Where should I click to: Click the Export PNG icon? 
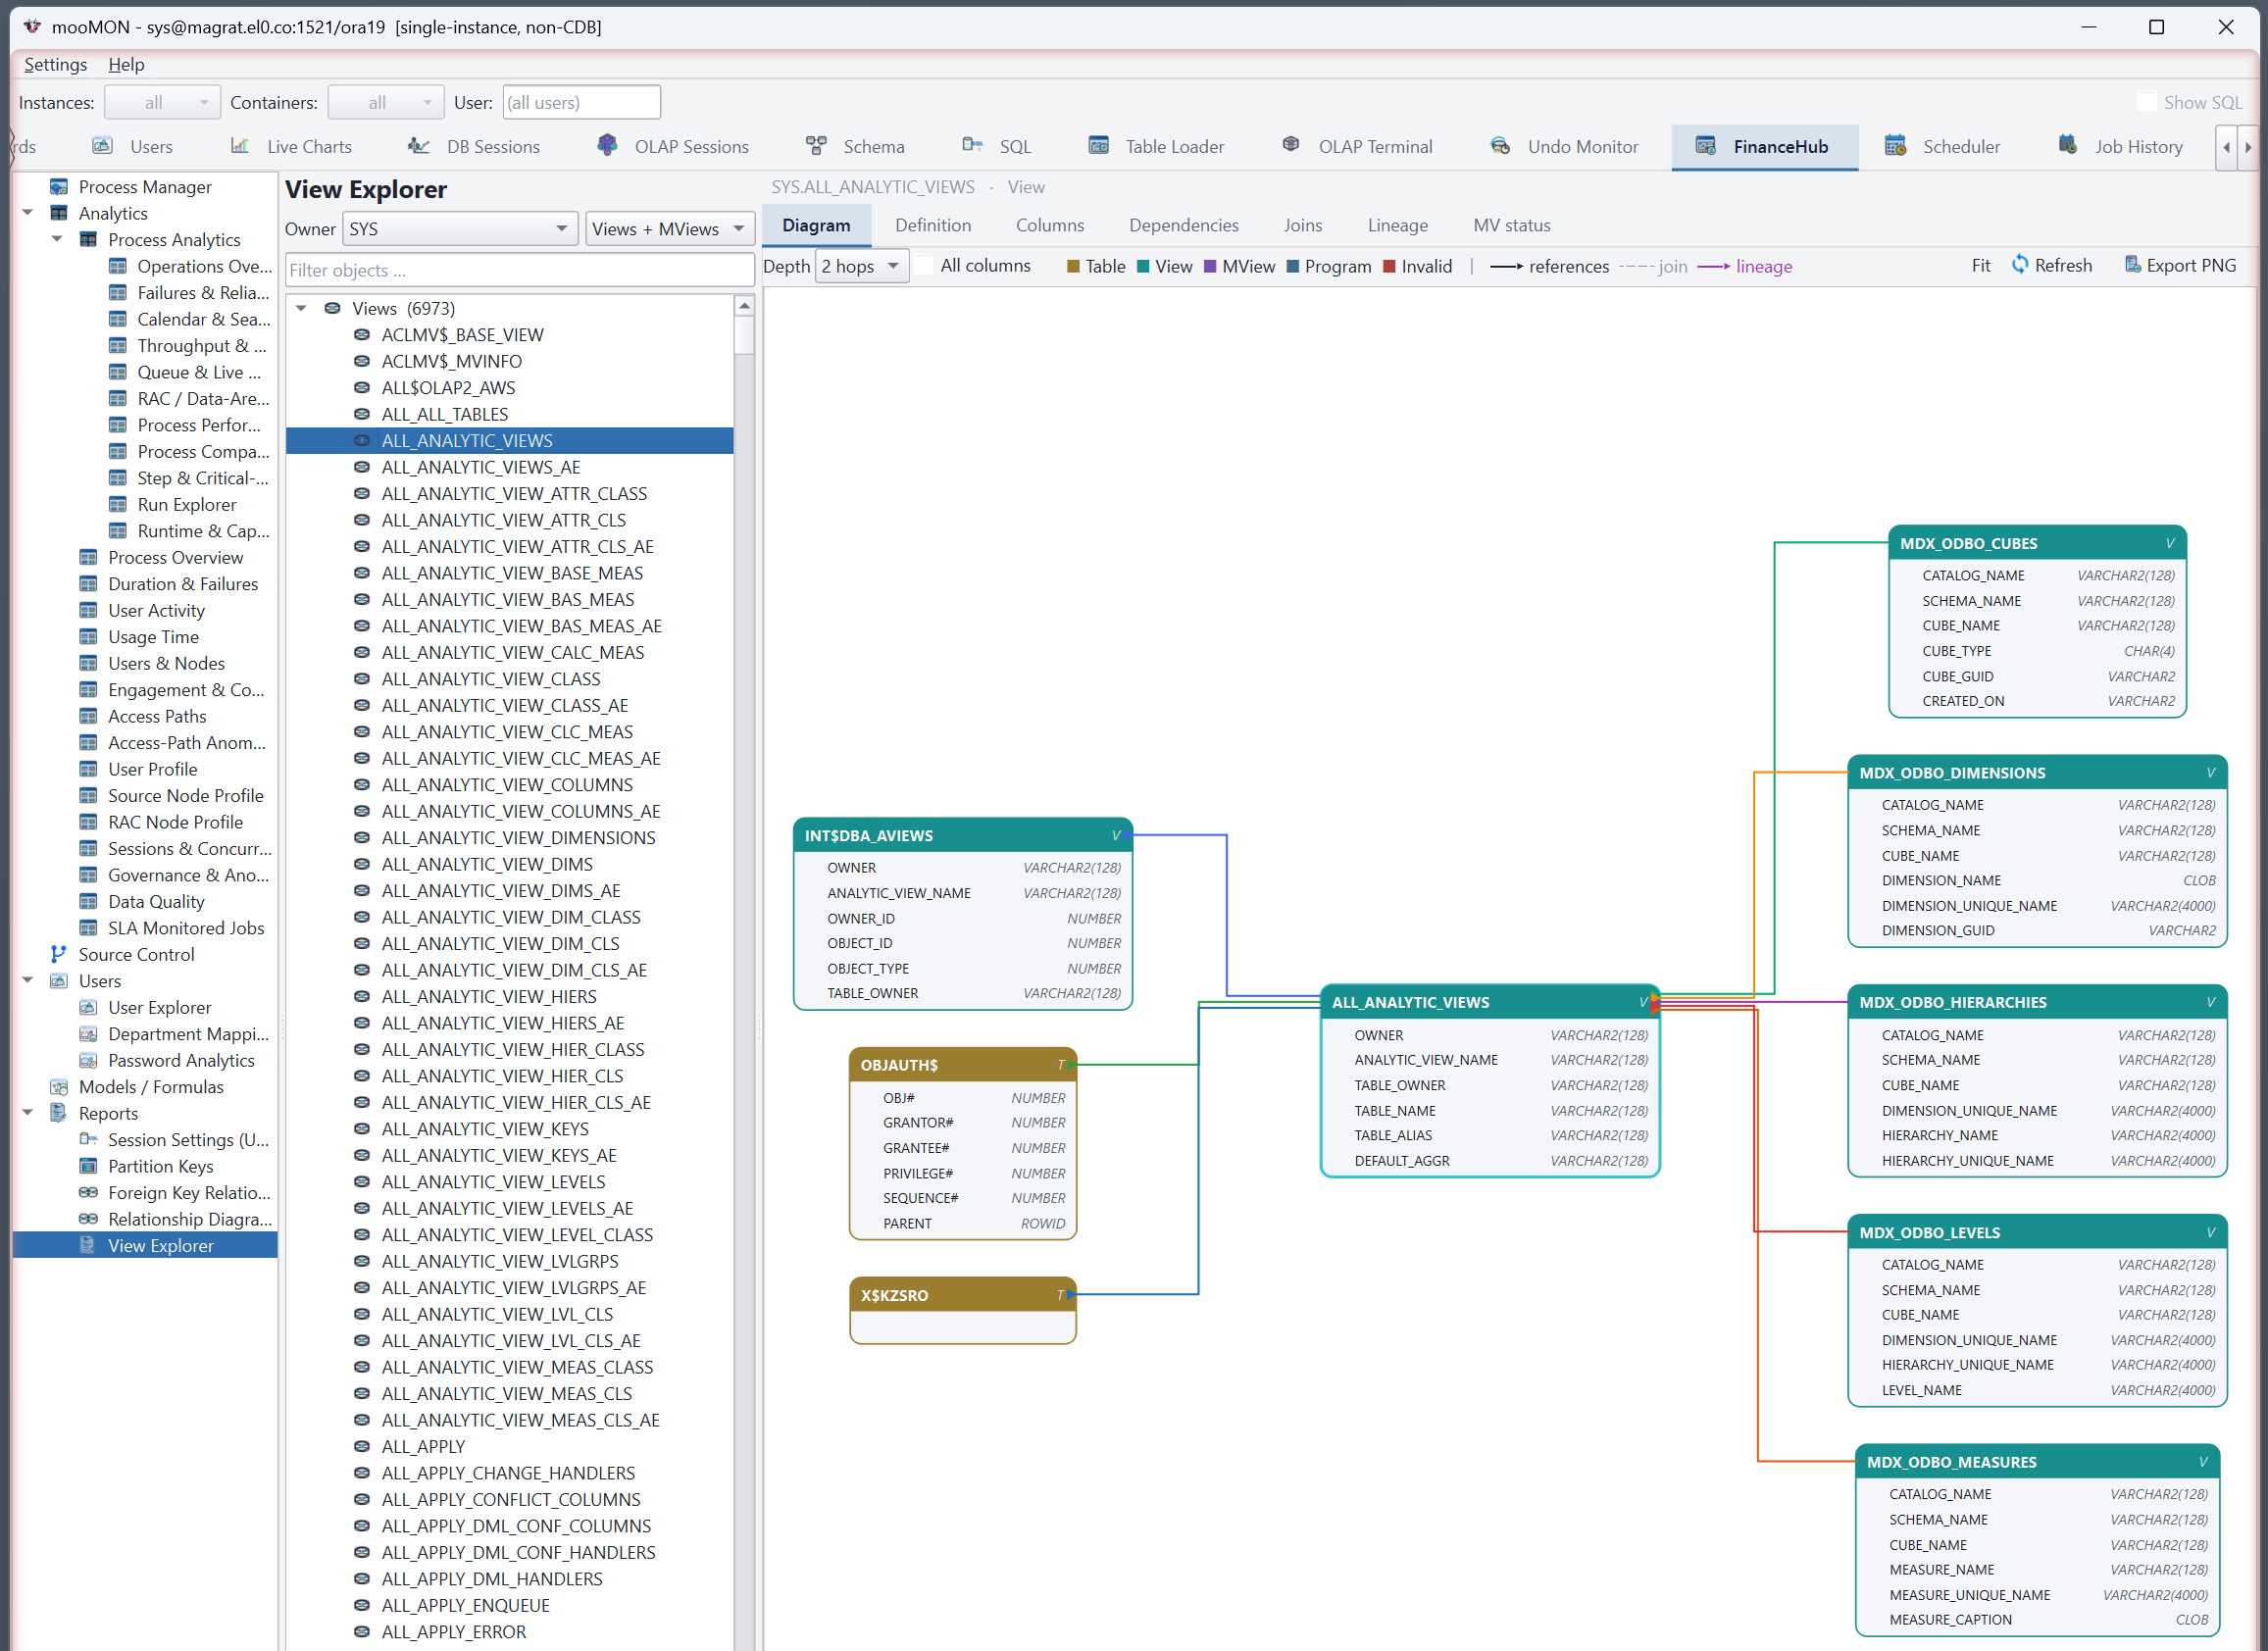(2132, 265)
